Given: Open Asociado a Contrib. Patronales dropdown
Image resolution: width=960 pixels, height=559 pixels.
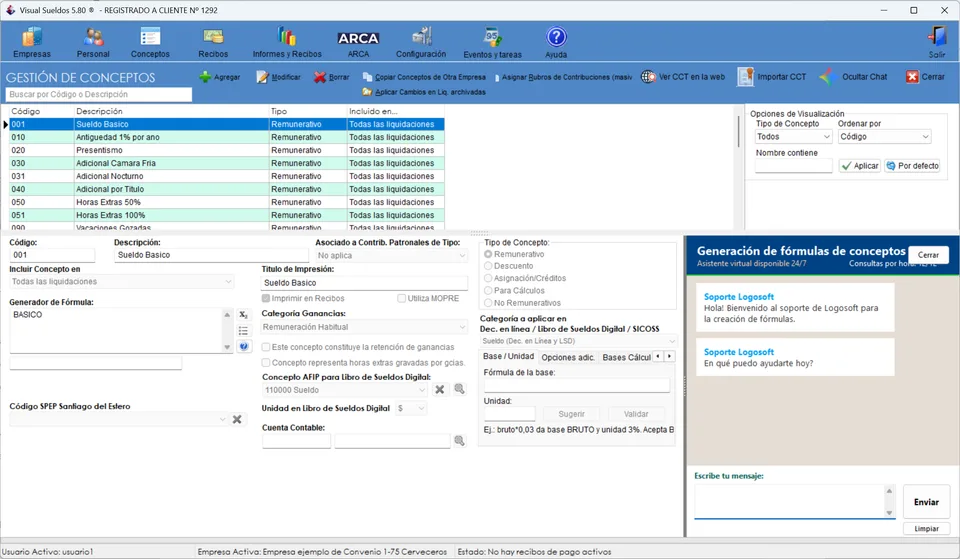Looking at the screenshot, I should [x=392, y=255].
